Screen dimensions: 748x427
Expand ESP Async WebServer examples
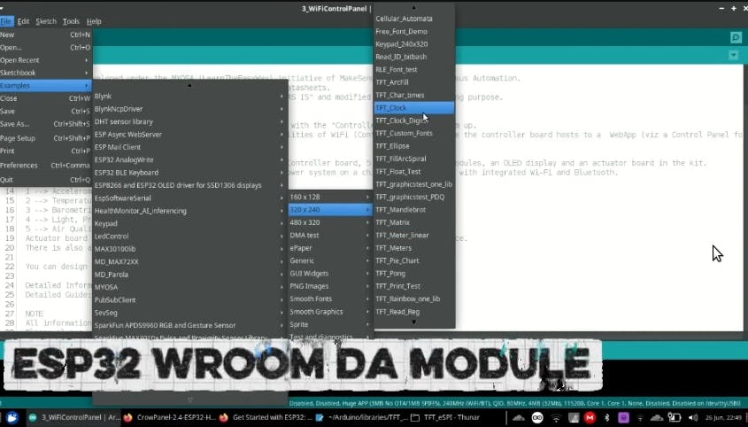coord(190,135)
